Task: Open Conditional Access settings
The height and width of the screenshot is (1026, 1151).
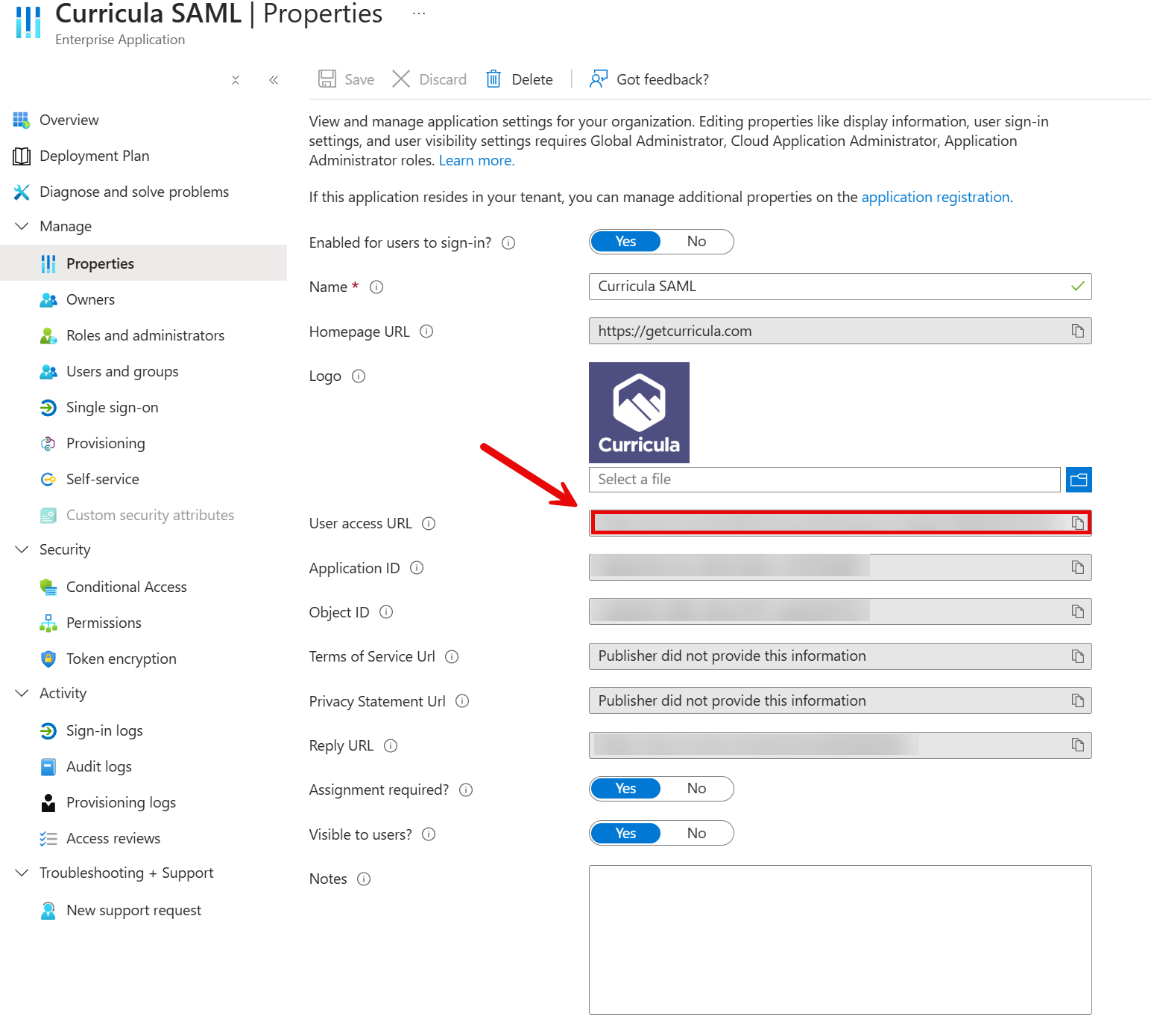Action: click(x=127, y=586)
